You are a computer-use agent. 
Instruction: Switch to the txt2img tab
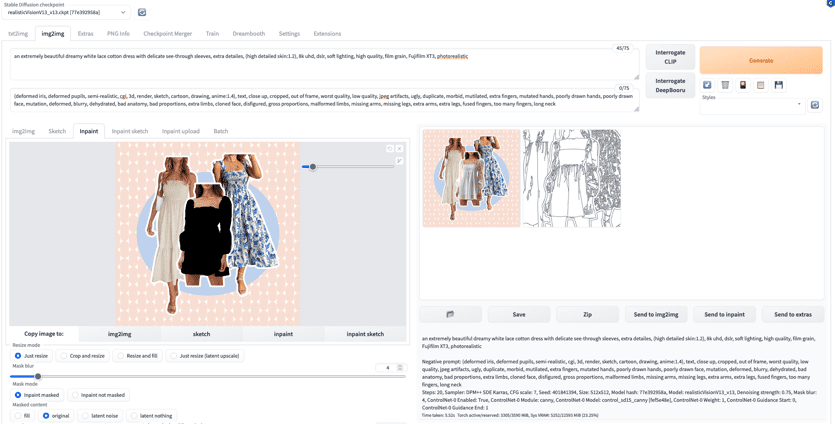coord(18,34)
